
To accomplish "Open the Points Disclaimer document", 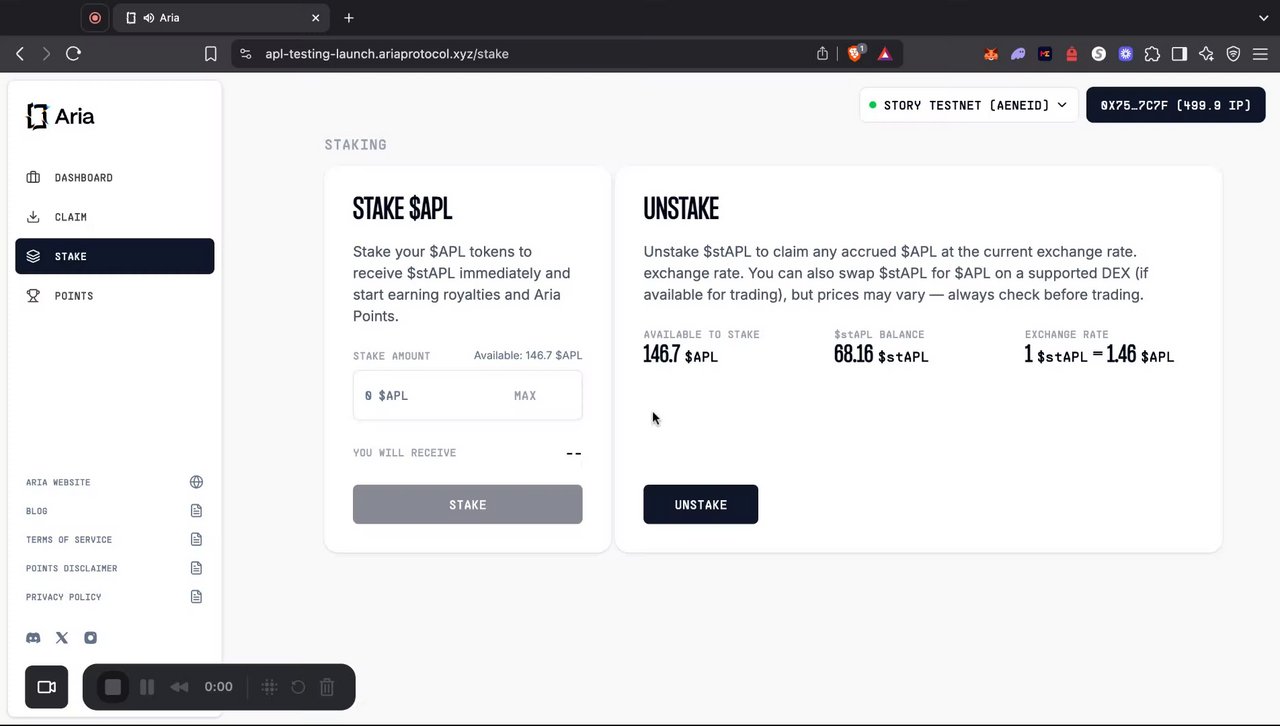I will [114, 568].
